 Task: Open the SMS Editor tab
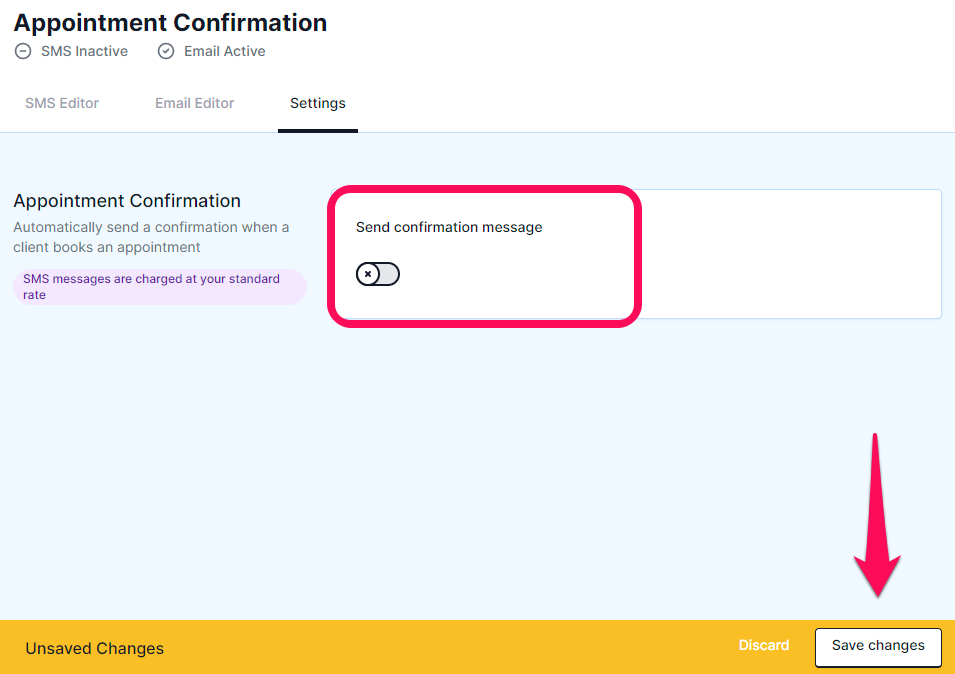click(x=62, y=103)
